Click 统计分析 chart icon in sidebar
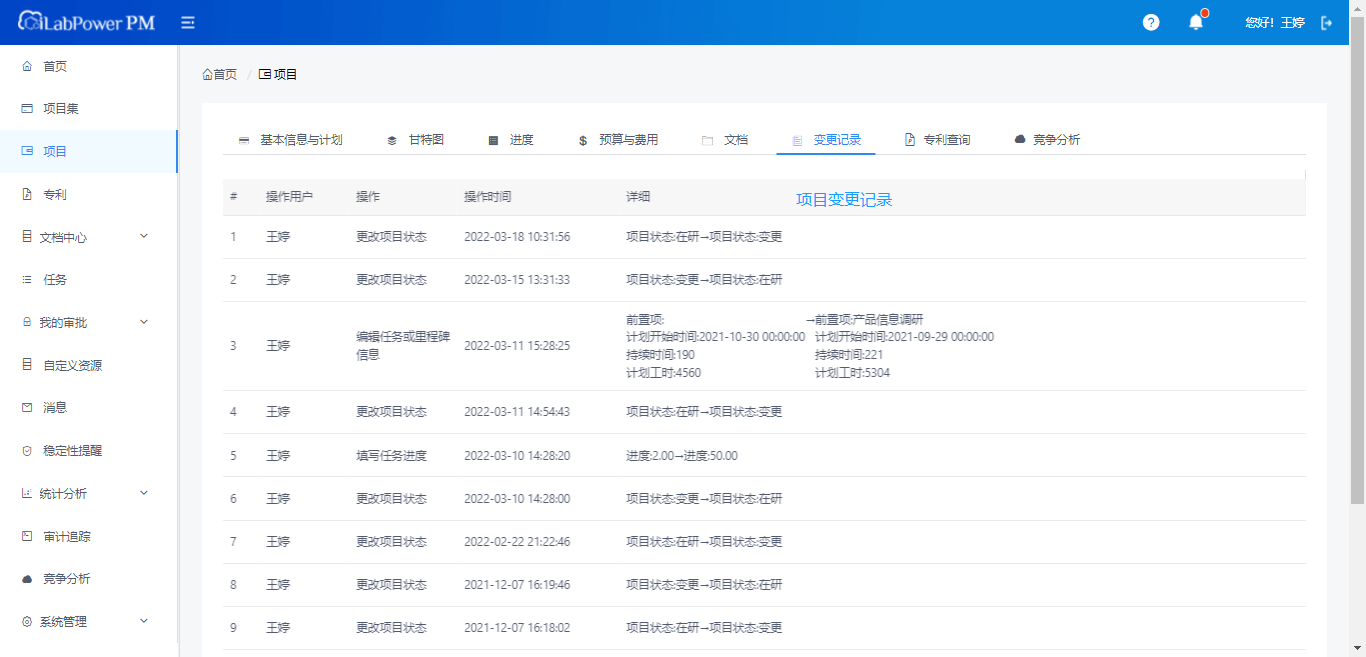Viewport: 1366px width, 657px height. tap(27, 493)
